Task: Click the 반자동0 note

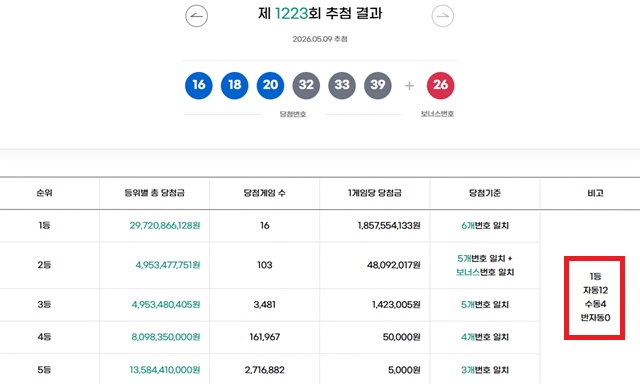Action: (x=595, y=317)
